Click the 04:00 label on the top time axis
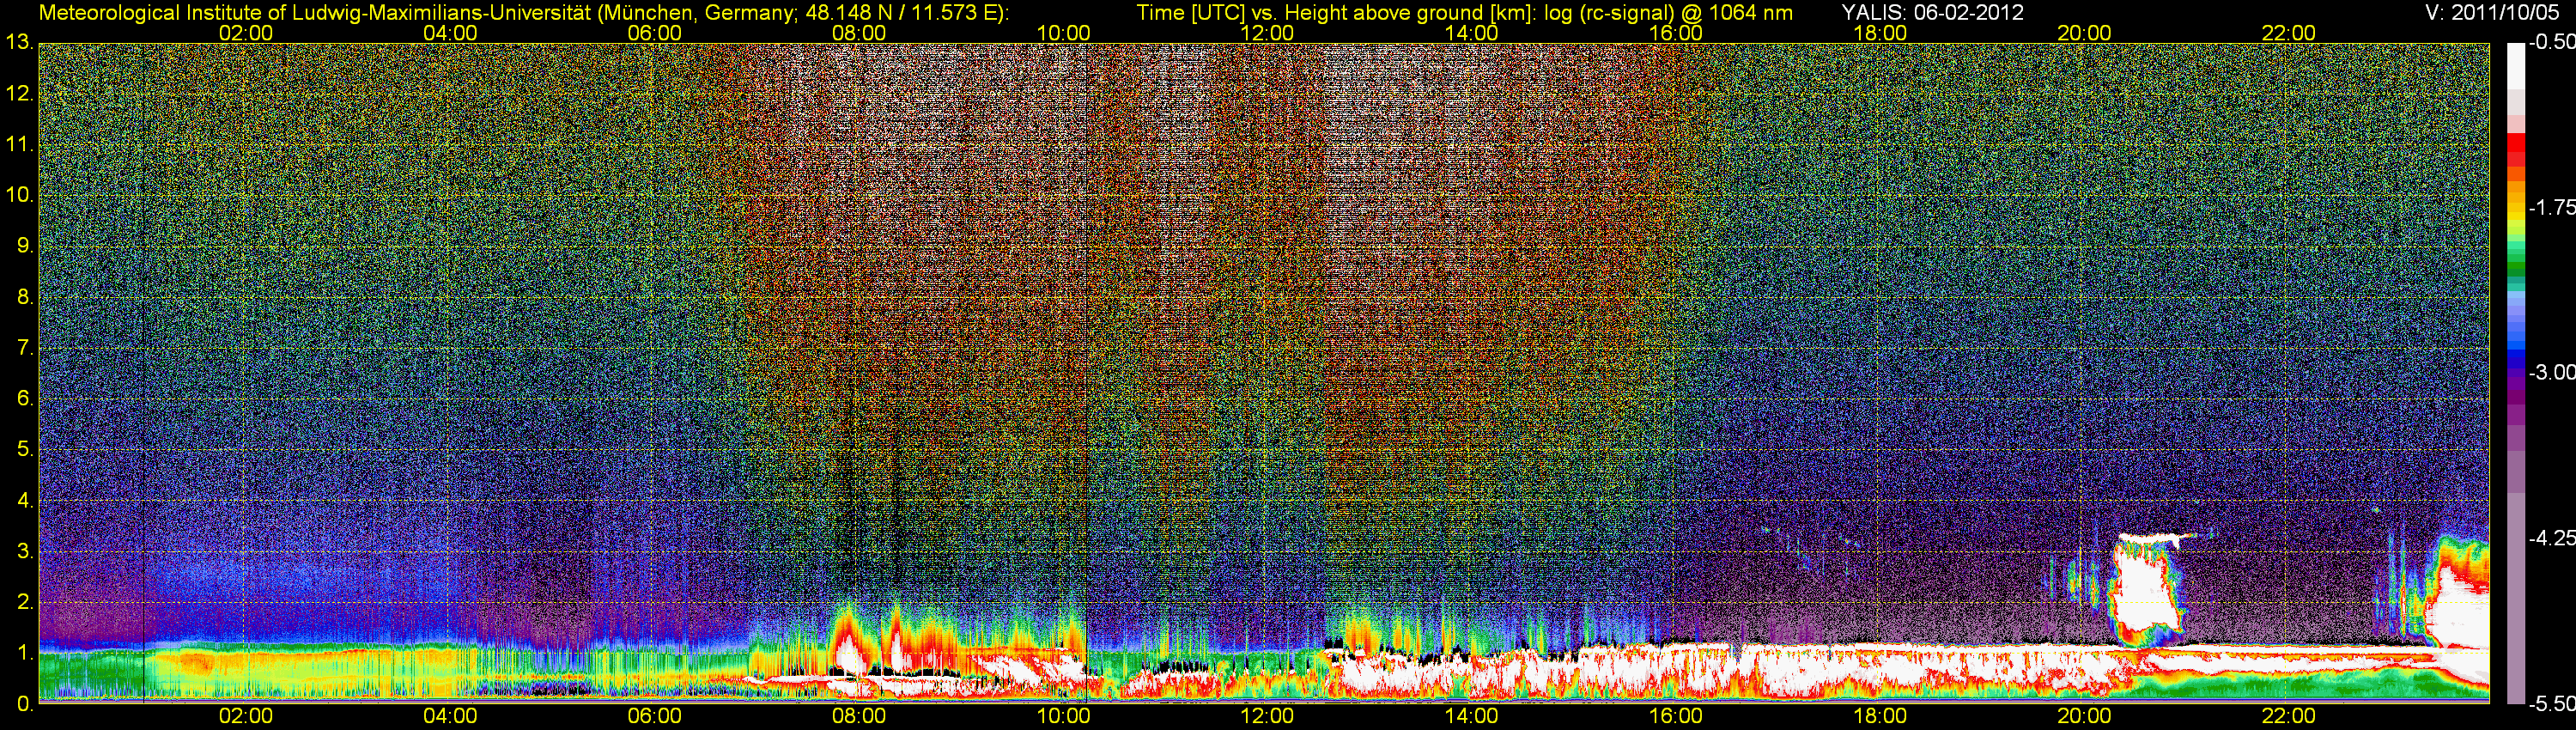The height and width of the screenshot is (730, 2576). point(450,33)
